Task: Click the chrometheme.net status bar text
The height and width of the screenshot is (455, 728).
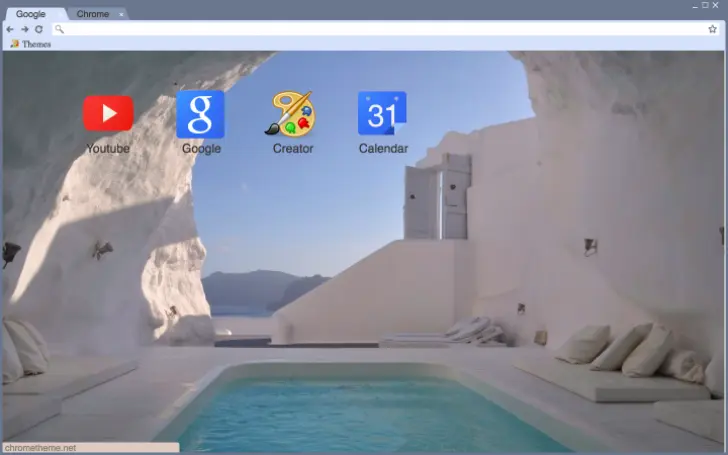Action: point(40,448)
